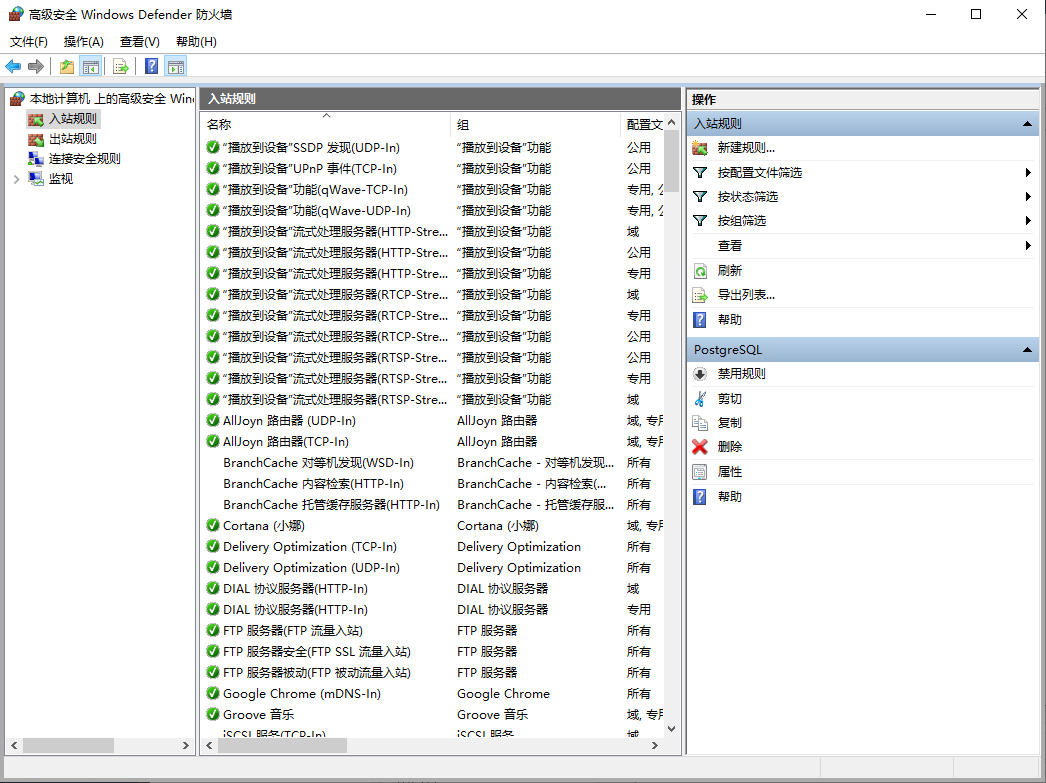
Task: Click the green check icon of Cortana (小娜) rule
Action: pos(213,526)
